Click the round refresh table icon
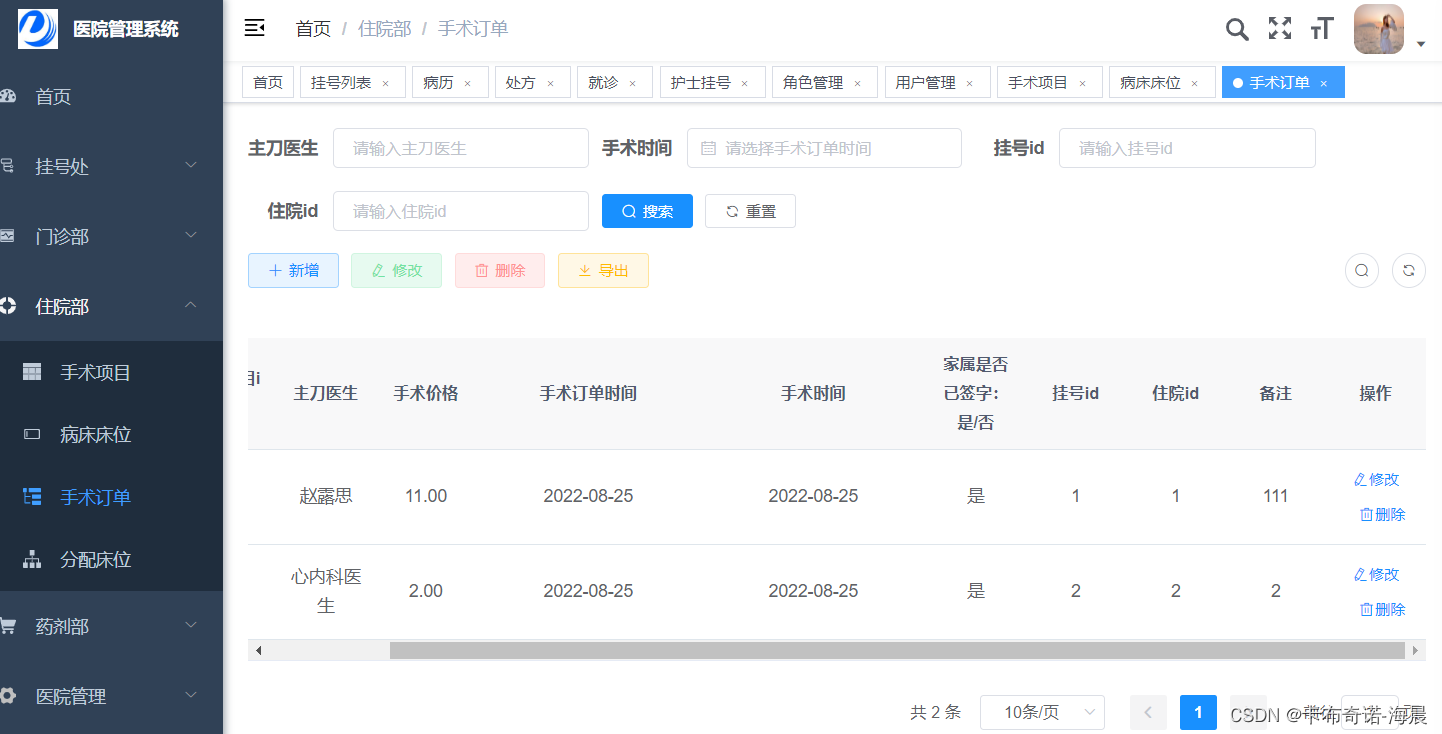The image size is (1442, 734). click(1409, 270)
